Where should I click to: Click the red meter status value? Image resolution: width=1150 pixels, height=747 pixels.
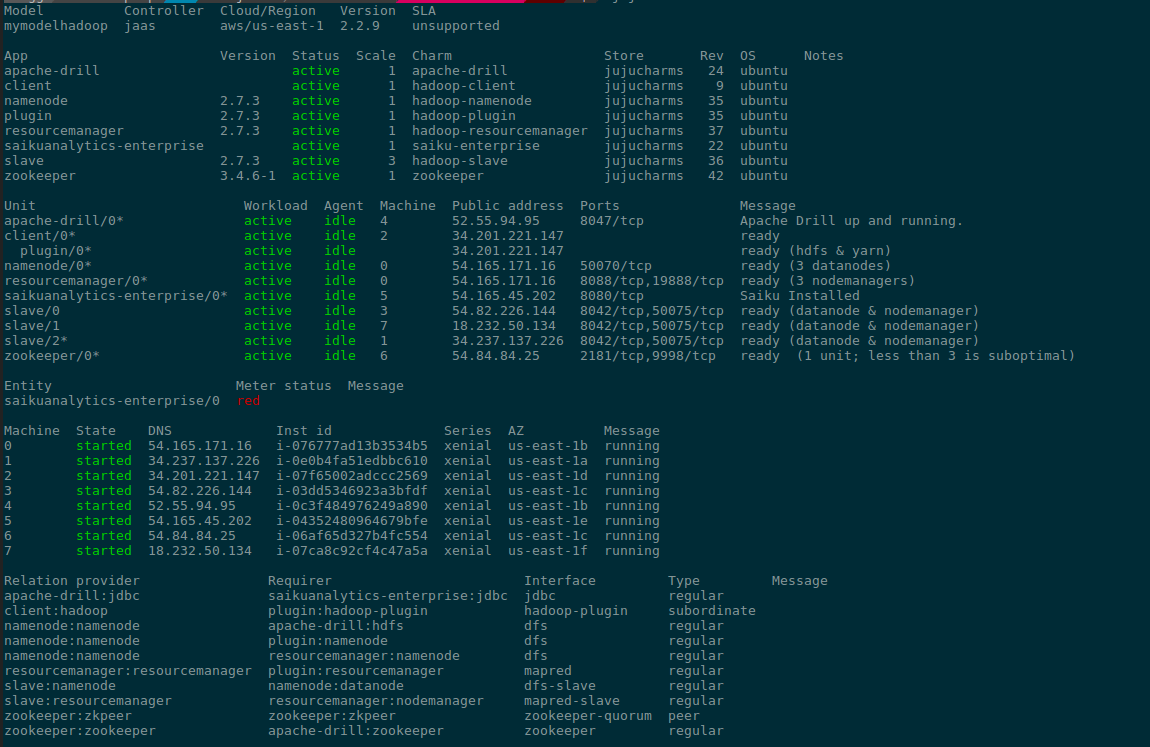[249, 401]
